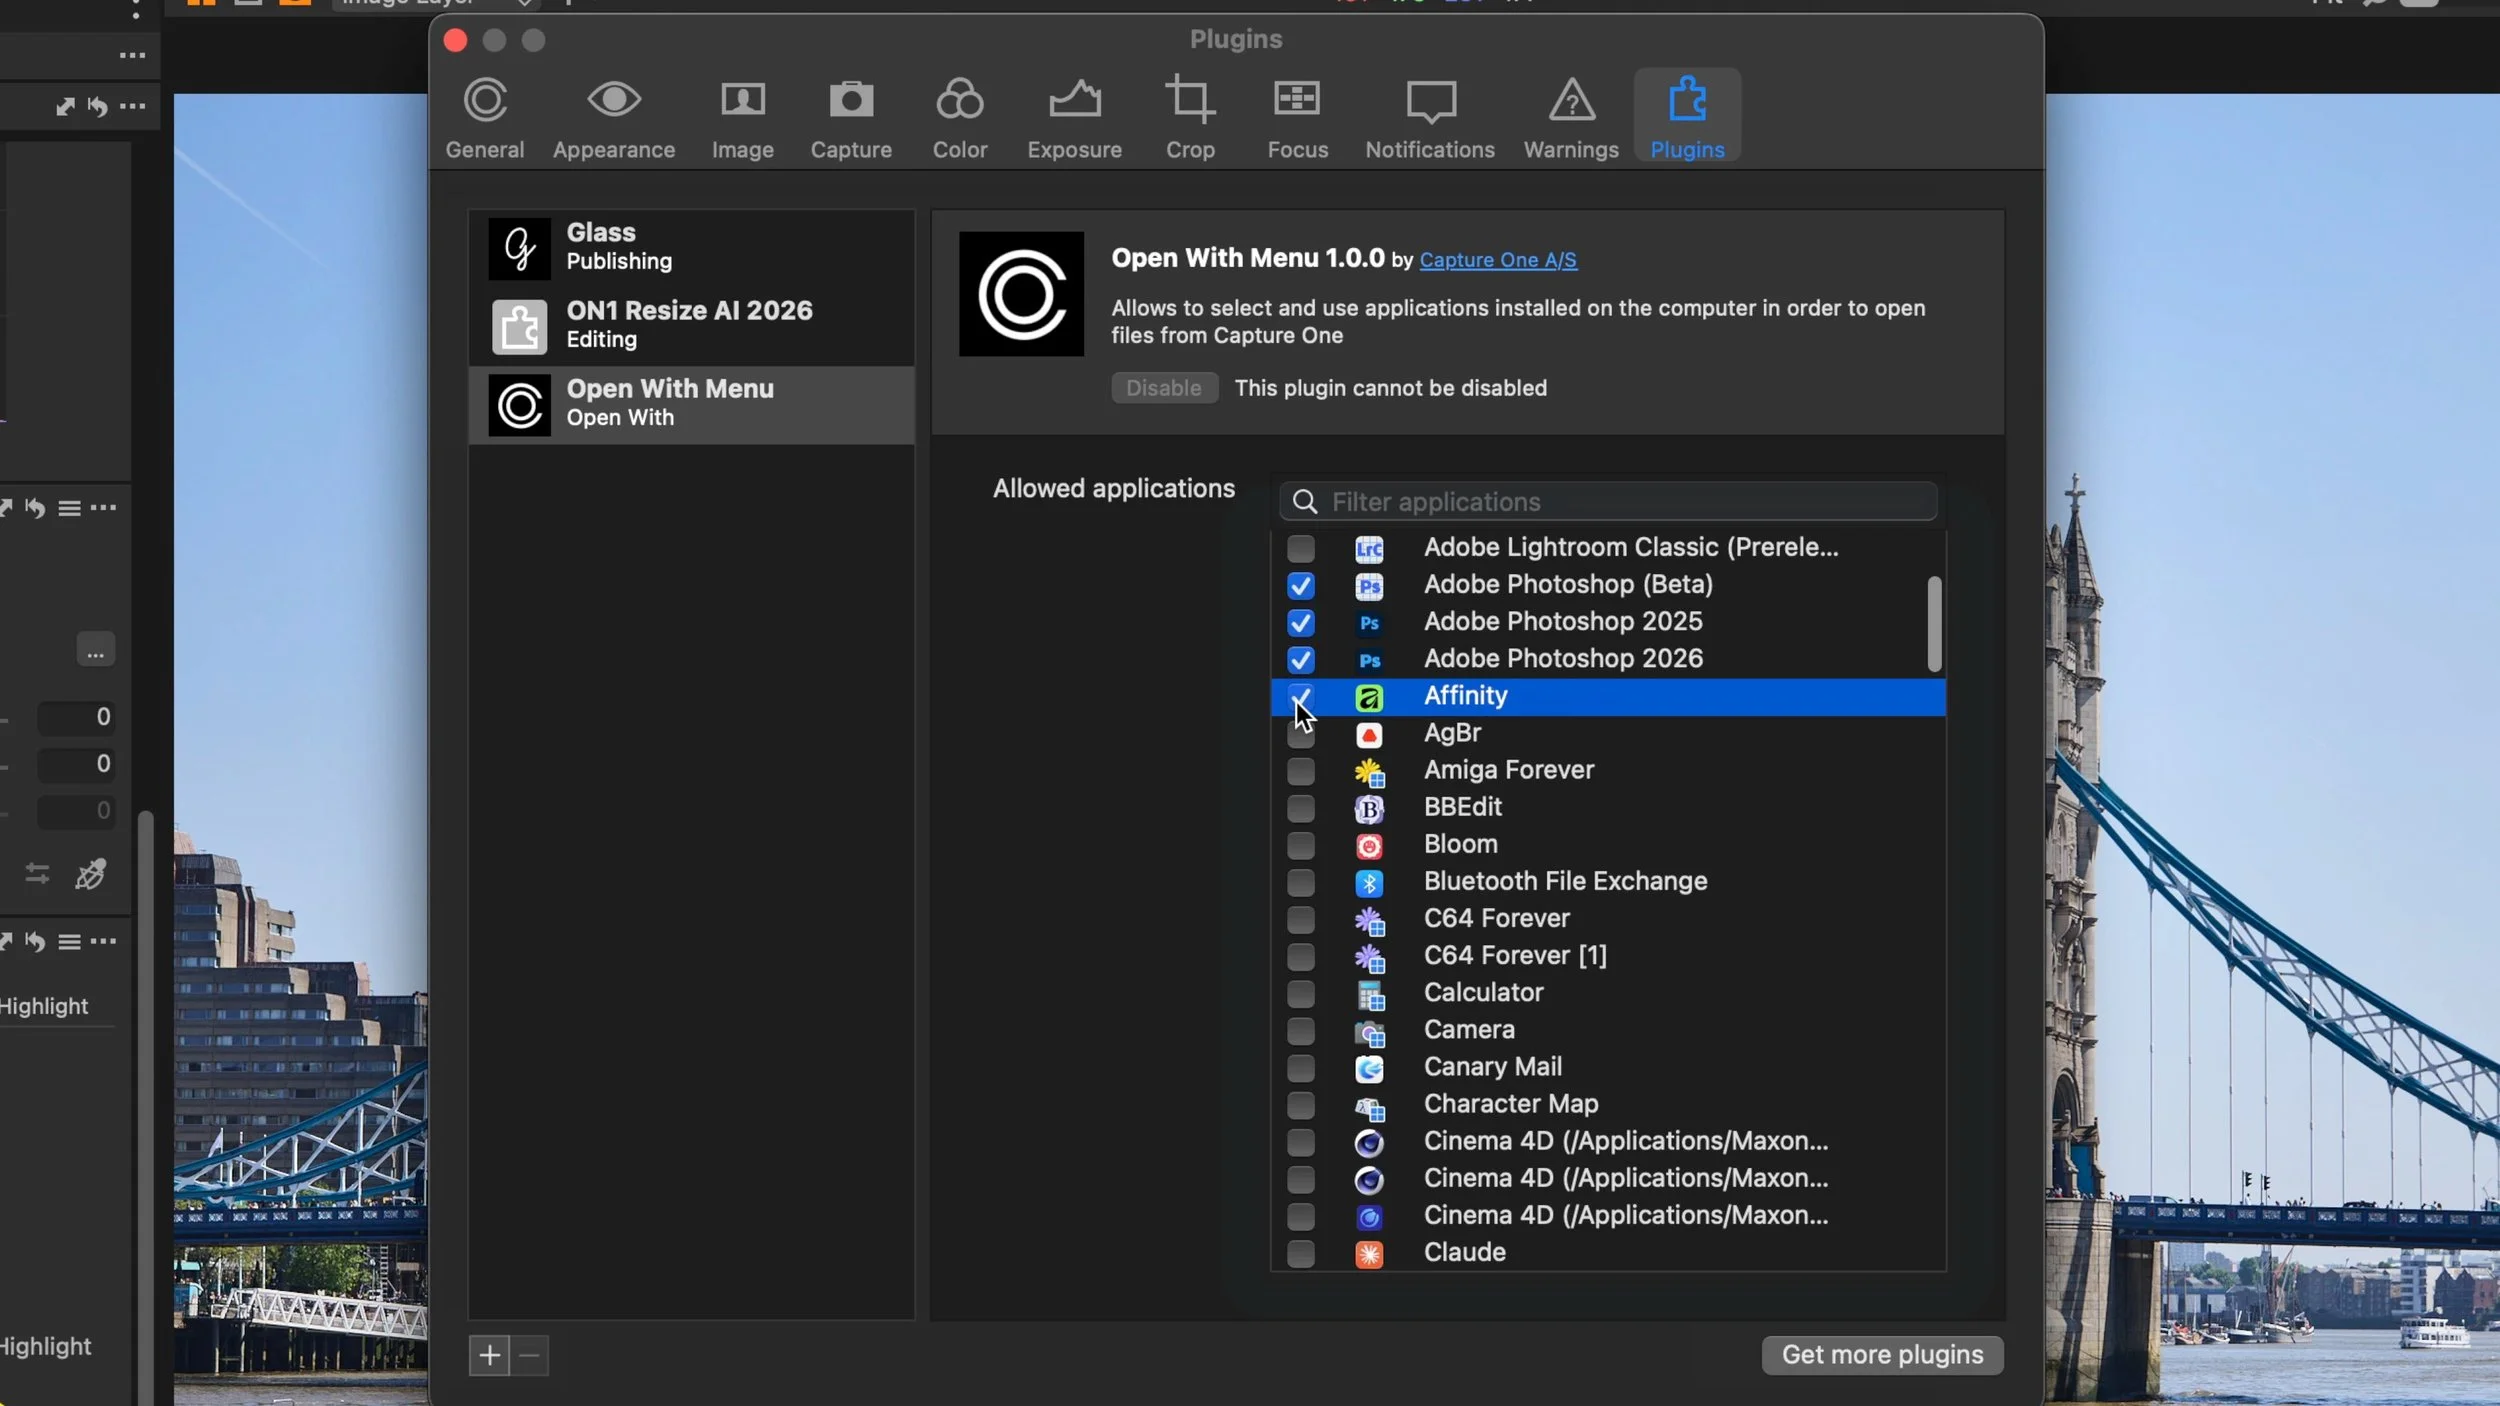Enable Adobe Lightroom Classic checkbox
The image size is (2500, 1406).
[x=1301, y=548]
